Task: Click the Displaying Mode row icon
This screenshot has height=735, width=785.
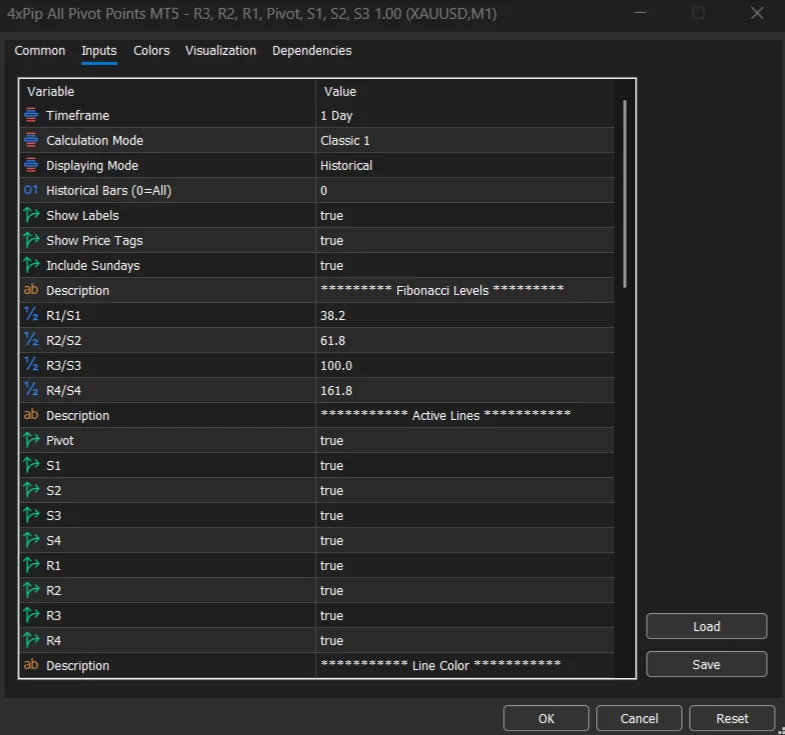Action: 31,165
